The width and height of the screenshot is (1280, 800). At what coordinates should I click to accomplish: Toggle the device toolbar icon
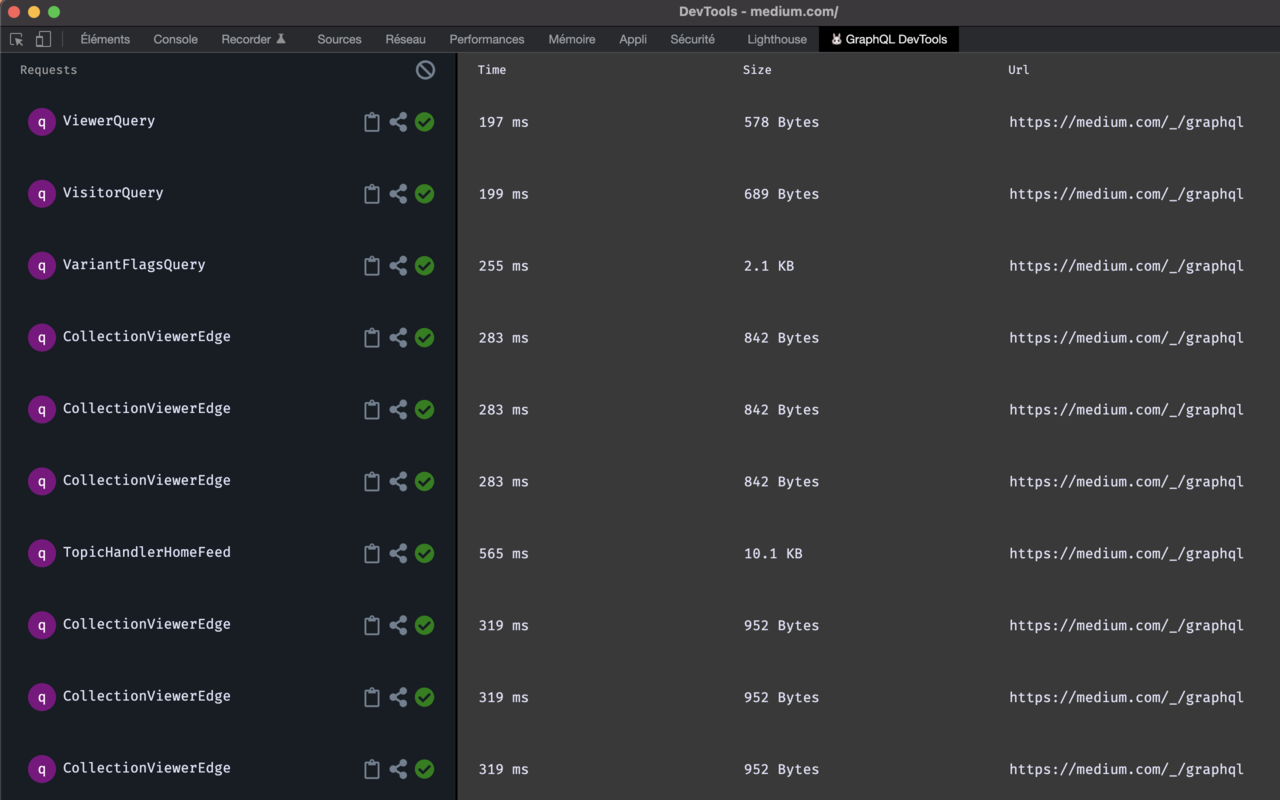[x=43, y=39]
